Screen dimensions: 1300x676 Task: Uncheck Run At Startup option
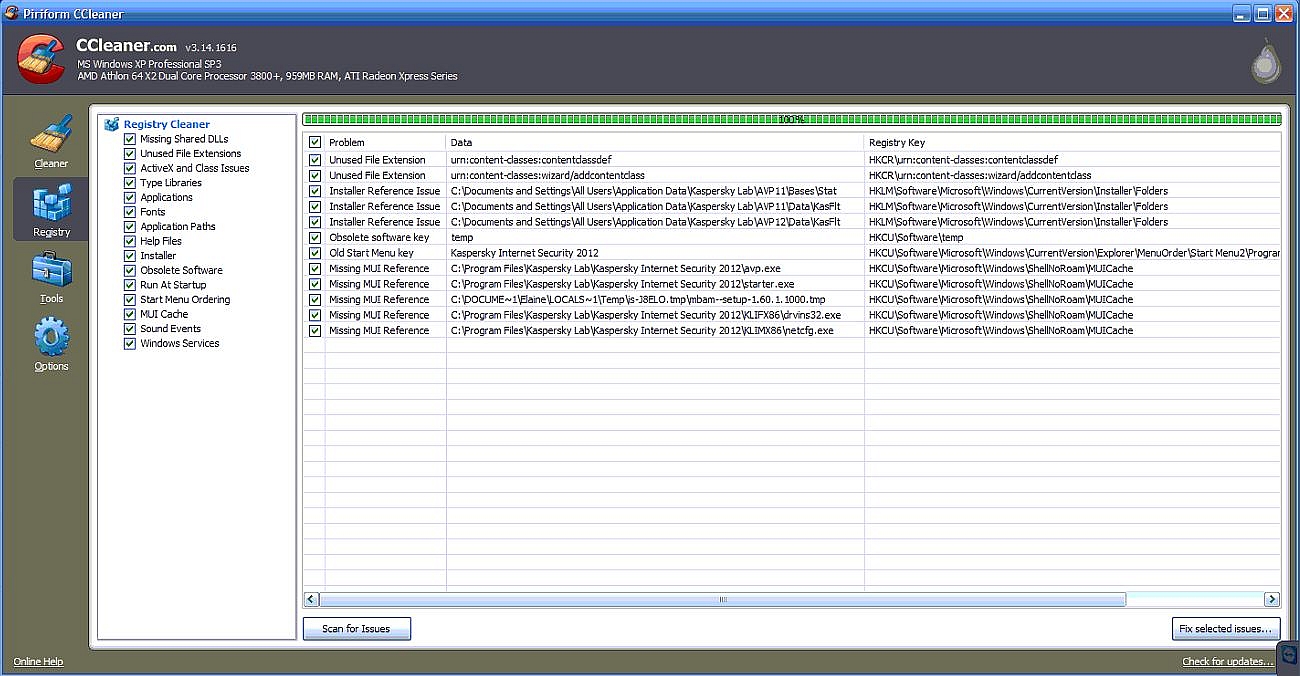130,285
